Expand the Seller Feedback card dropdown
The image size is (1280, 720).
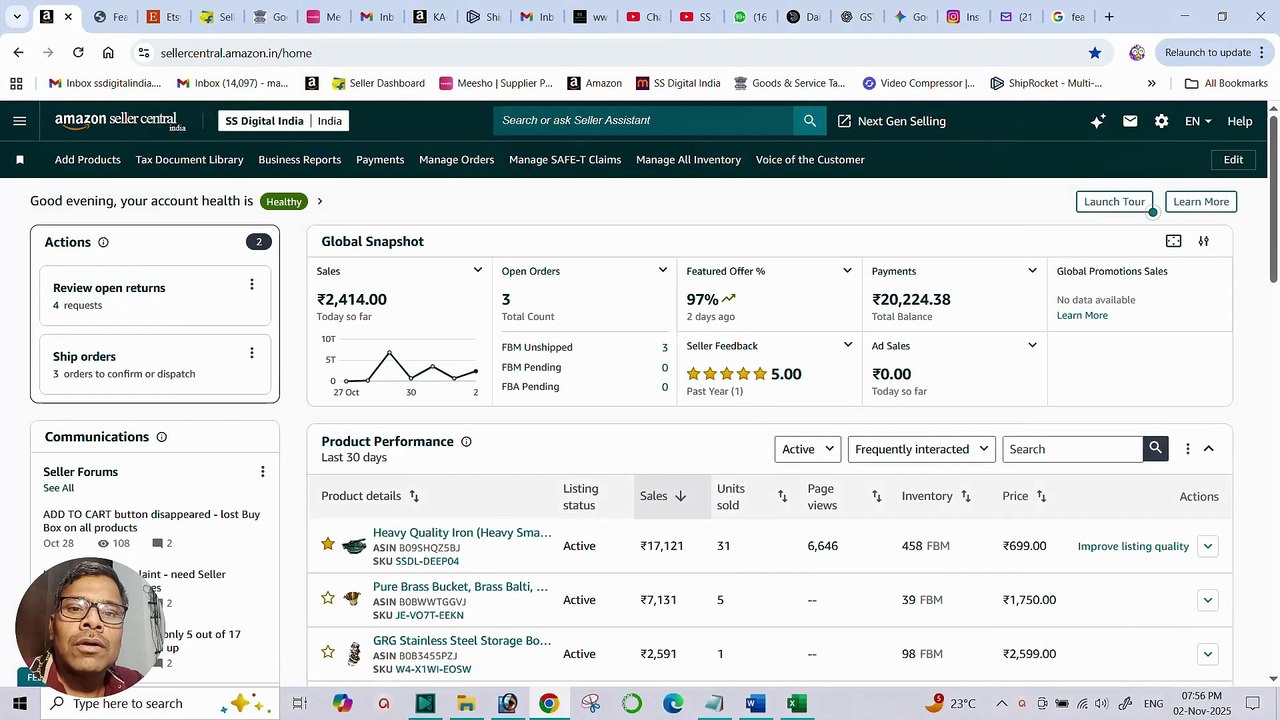847,346
